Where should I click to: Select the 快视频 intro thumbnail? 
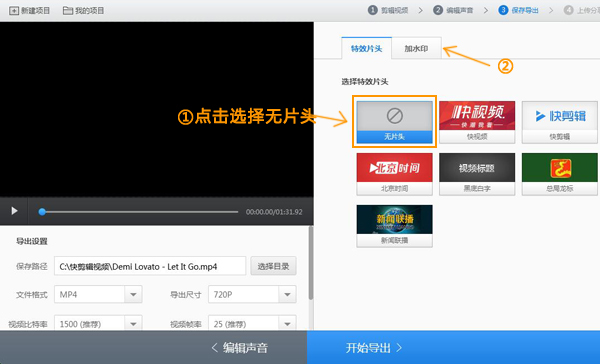[477, 122]
